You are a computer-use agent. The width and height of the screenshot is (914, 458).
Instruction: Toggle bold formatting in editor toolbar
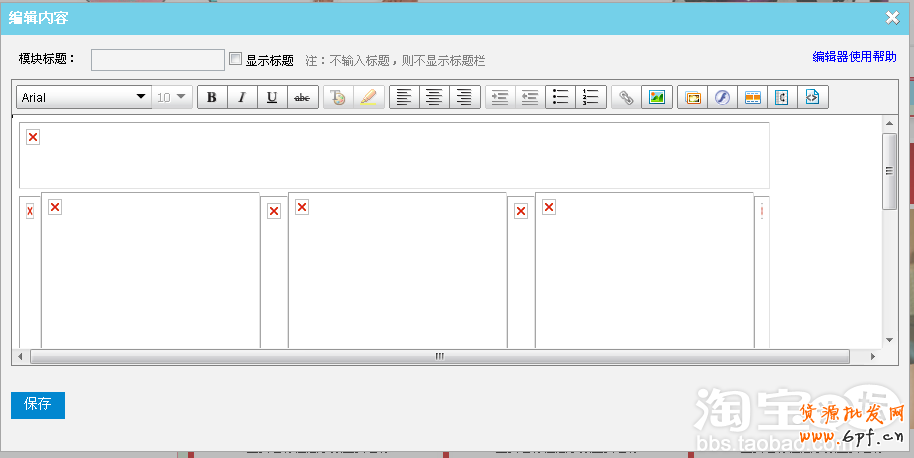click(x=212, y=97)
